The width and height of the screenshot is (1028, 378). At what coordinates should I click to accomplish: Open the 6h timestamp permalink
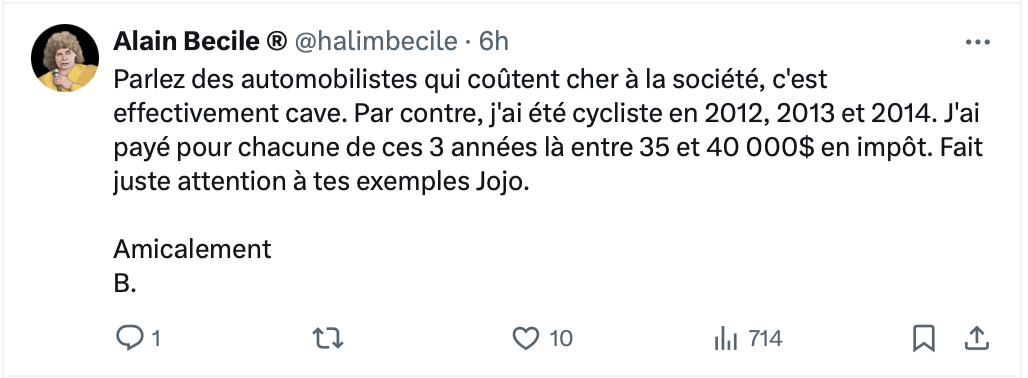click(x=494, y=41)
